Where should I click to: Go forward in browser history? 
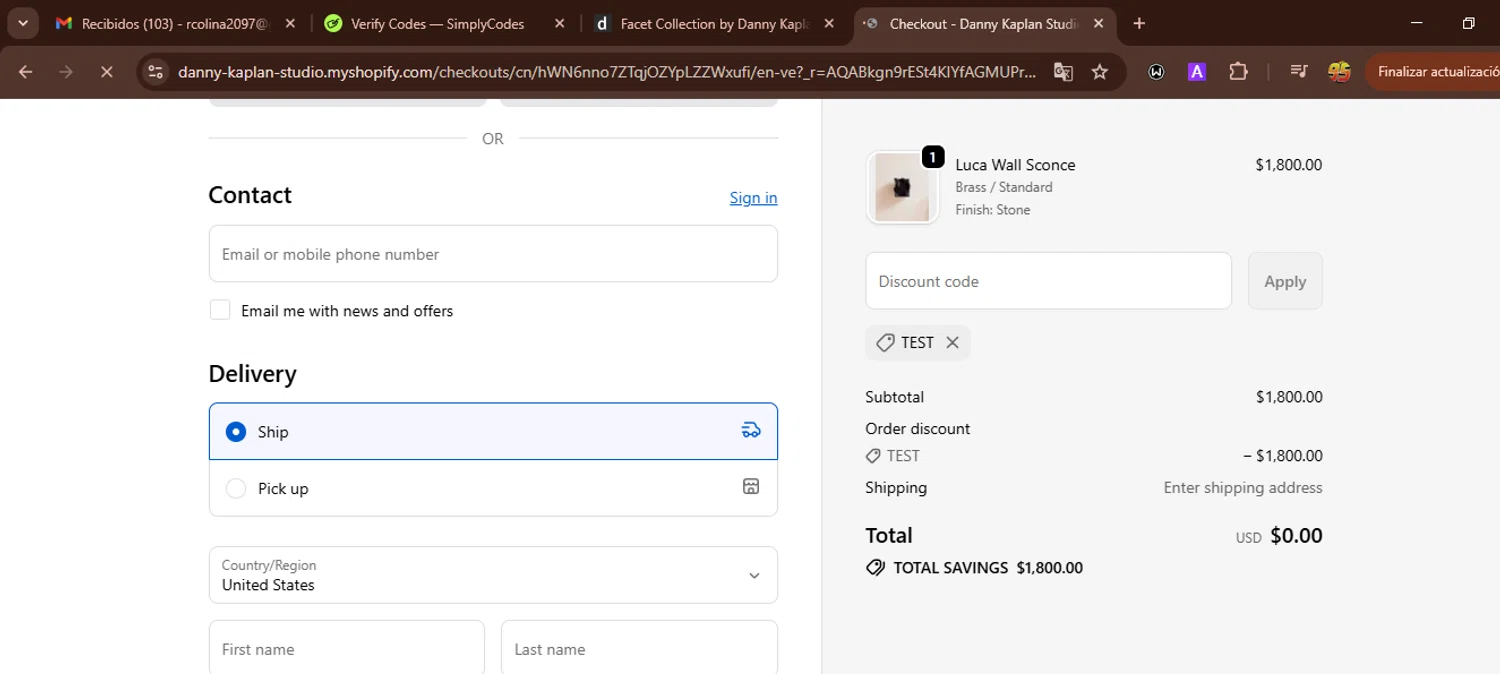point(66,72)
